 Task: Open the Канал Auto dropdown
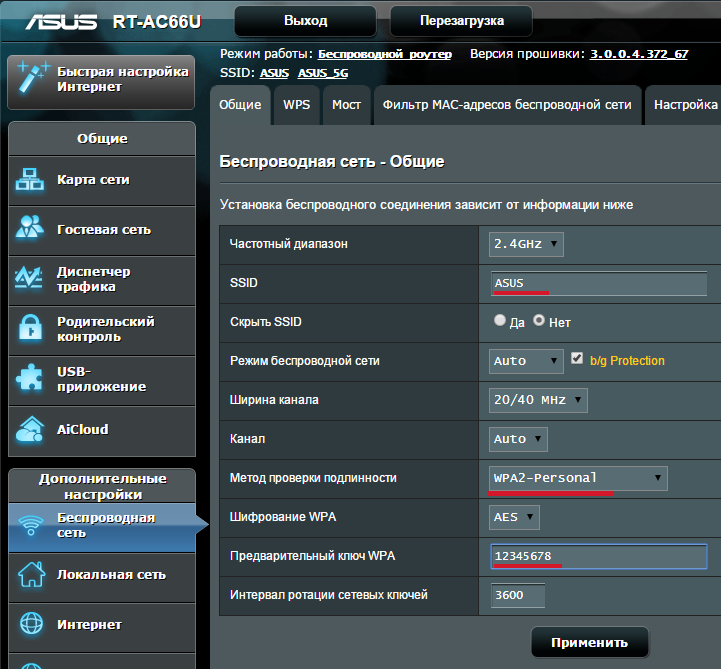[518, 439]
